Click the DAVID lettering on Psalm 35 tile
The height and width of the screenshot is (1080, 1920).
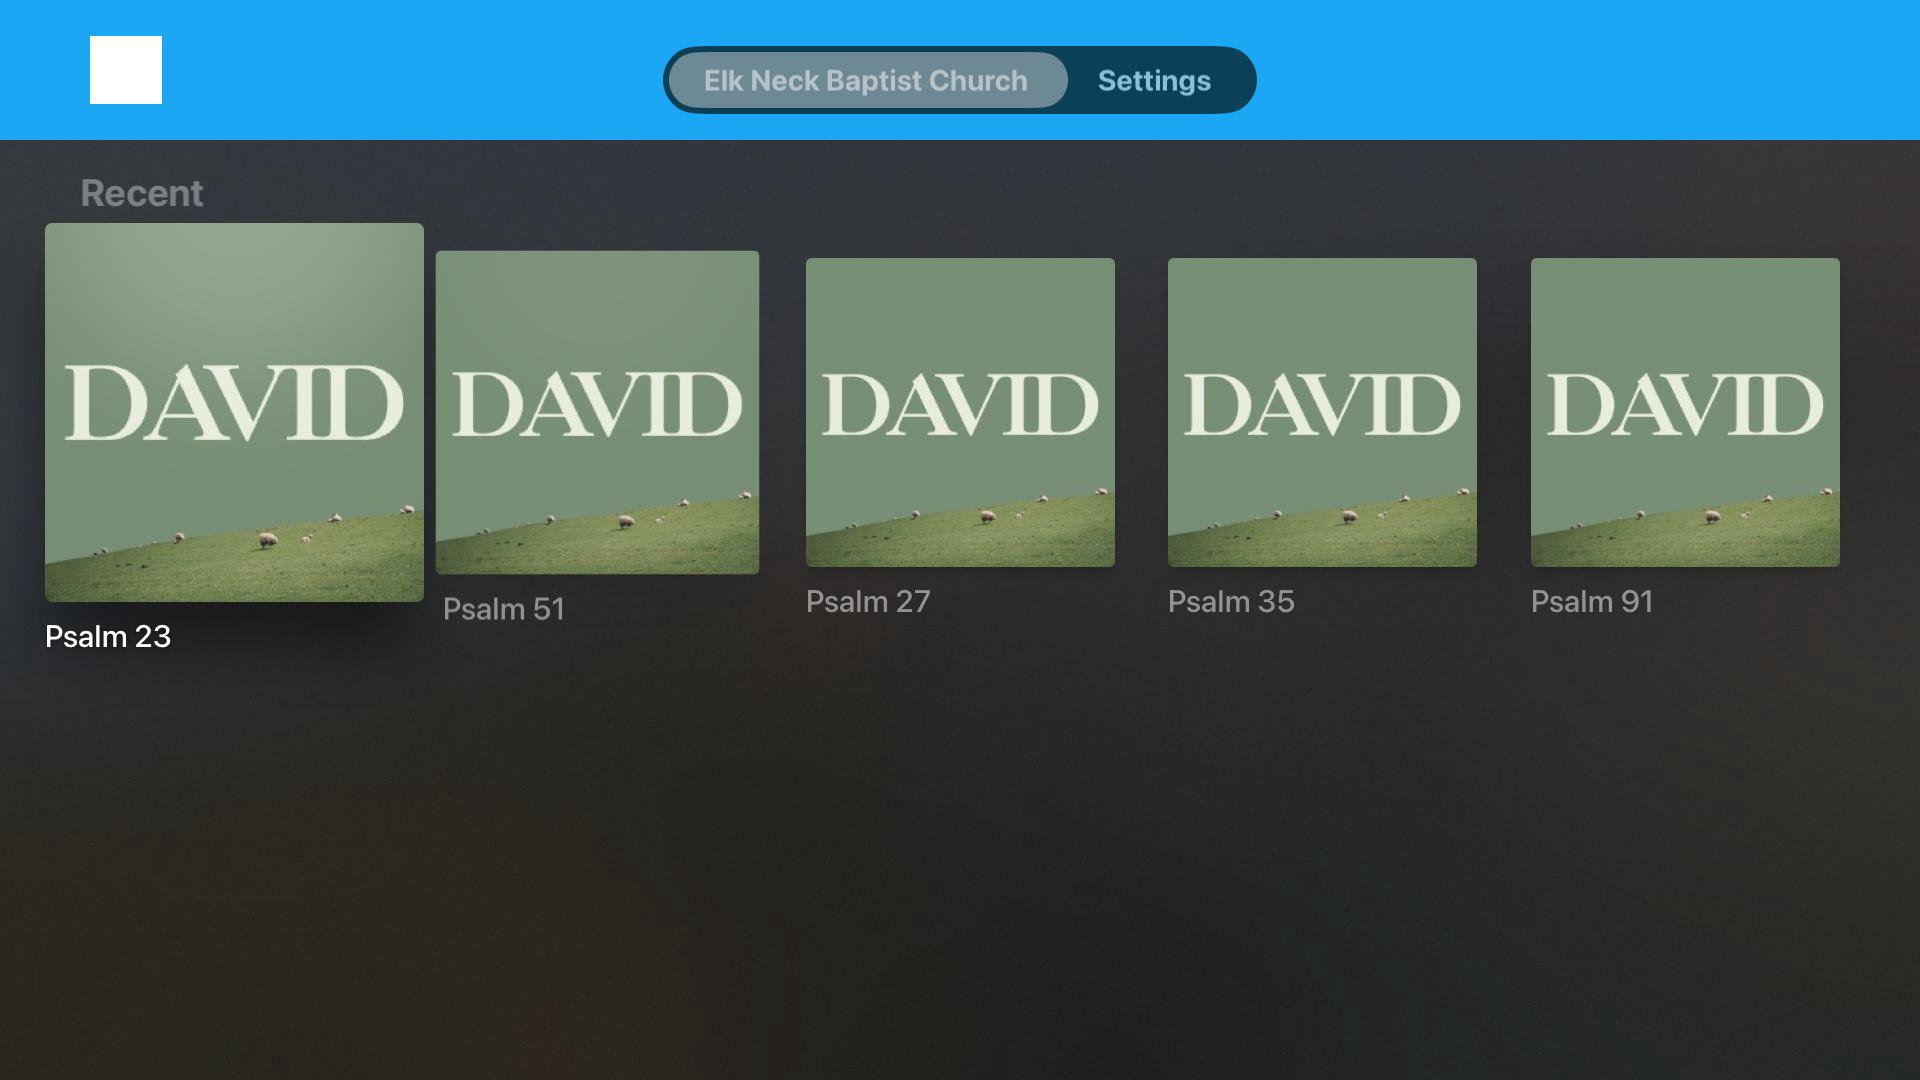(1322, 405)
